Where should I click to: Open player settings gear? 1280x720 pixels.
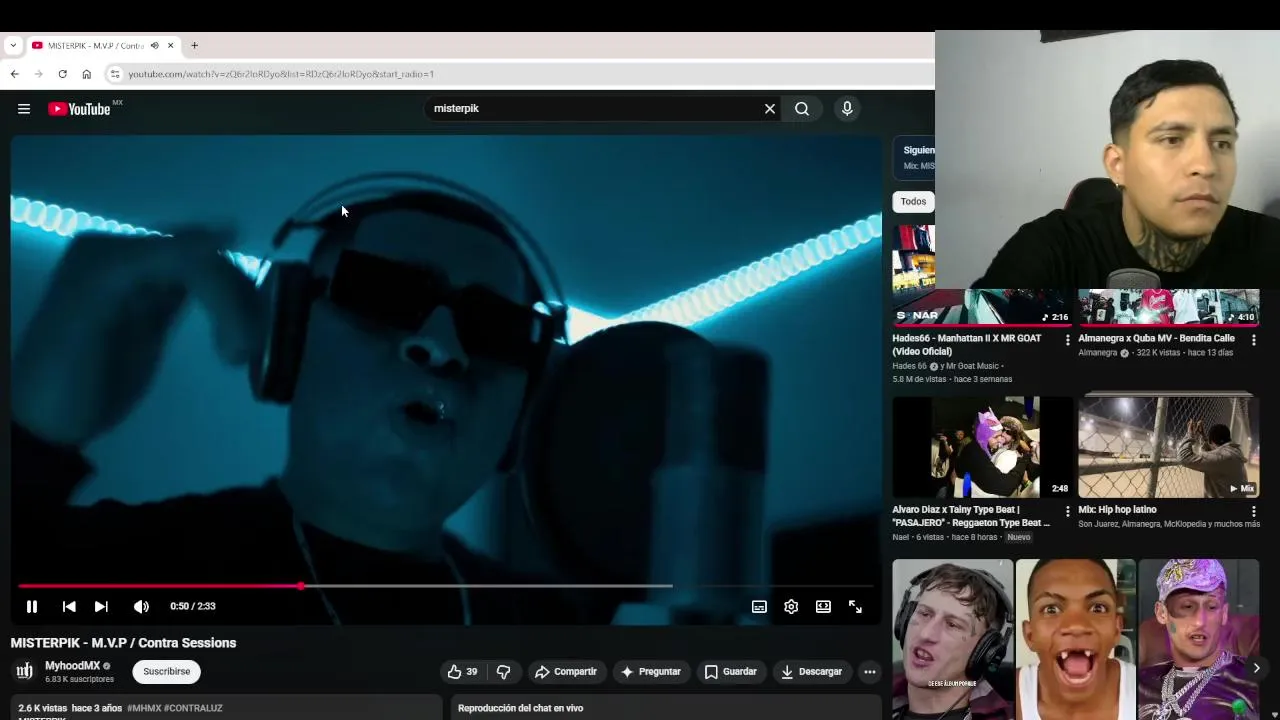(x=791, y=606)
